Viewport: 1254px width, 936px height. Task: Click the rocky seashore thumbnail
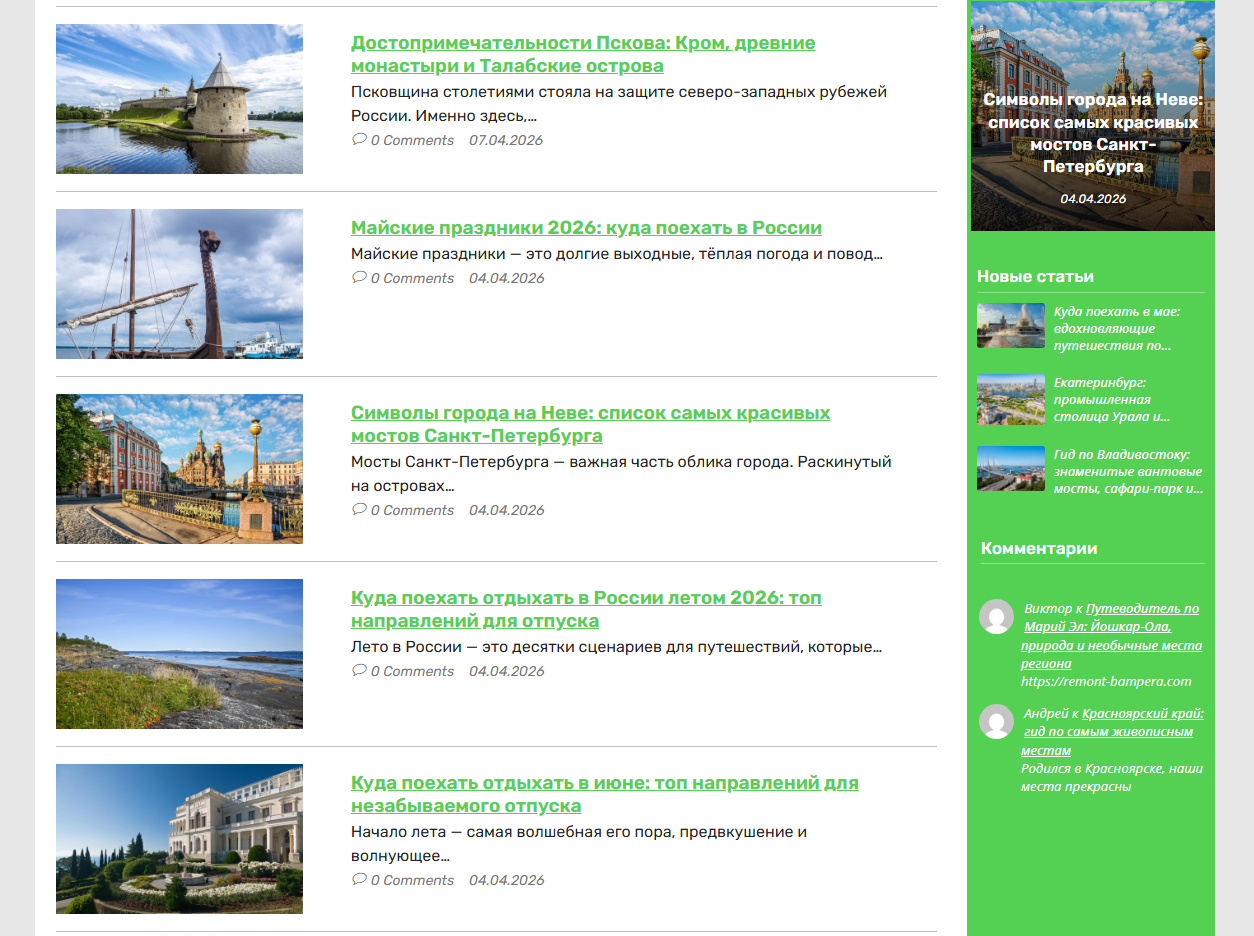point(179,654)
